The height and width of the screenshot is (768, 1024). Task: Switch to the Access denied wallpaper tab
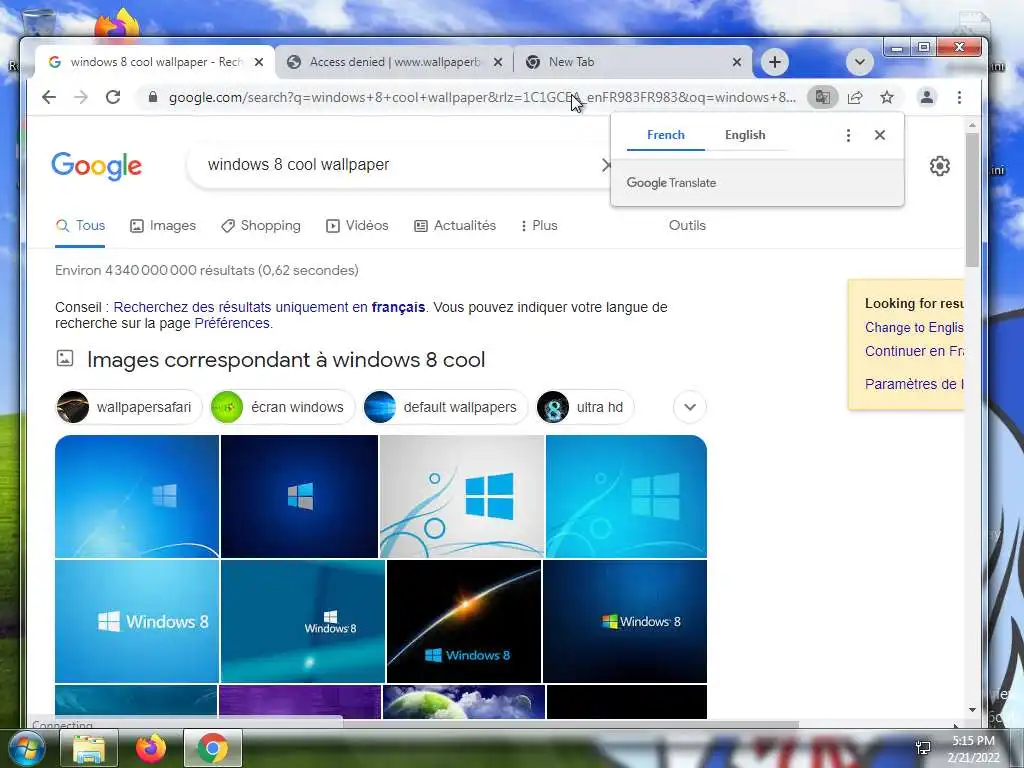pyautogui.click(x=394, y=62)
